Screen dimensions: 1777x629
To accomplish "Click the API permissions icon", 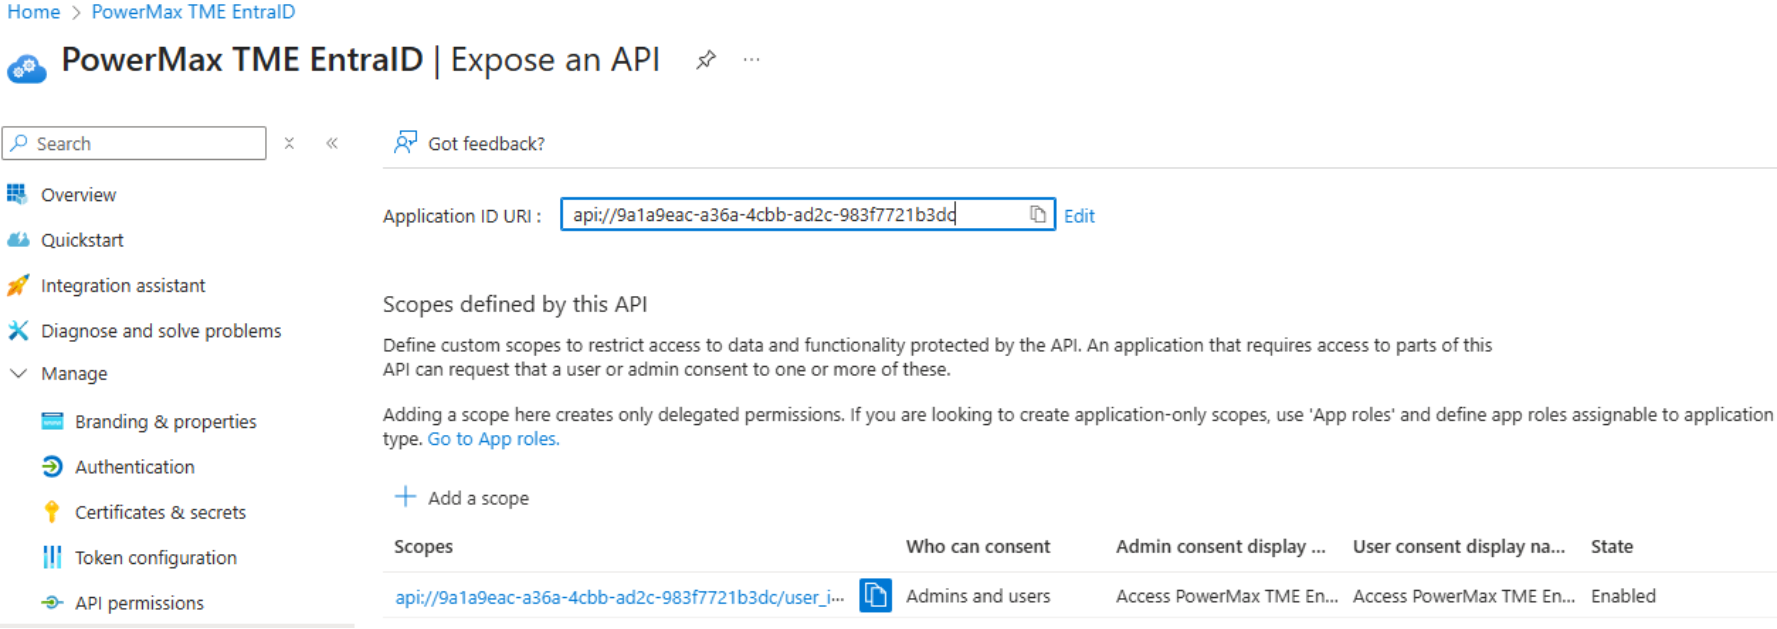I will [52, 602].
